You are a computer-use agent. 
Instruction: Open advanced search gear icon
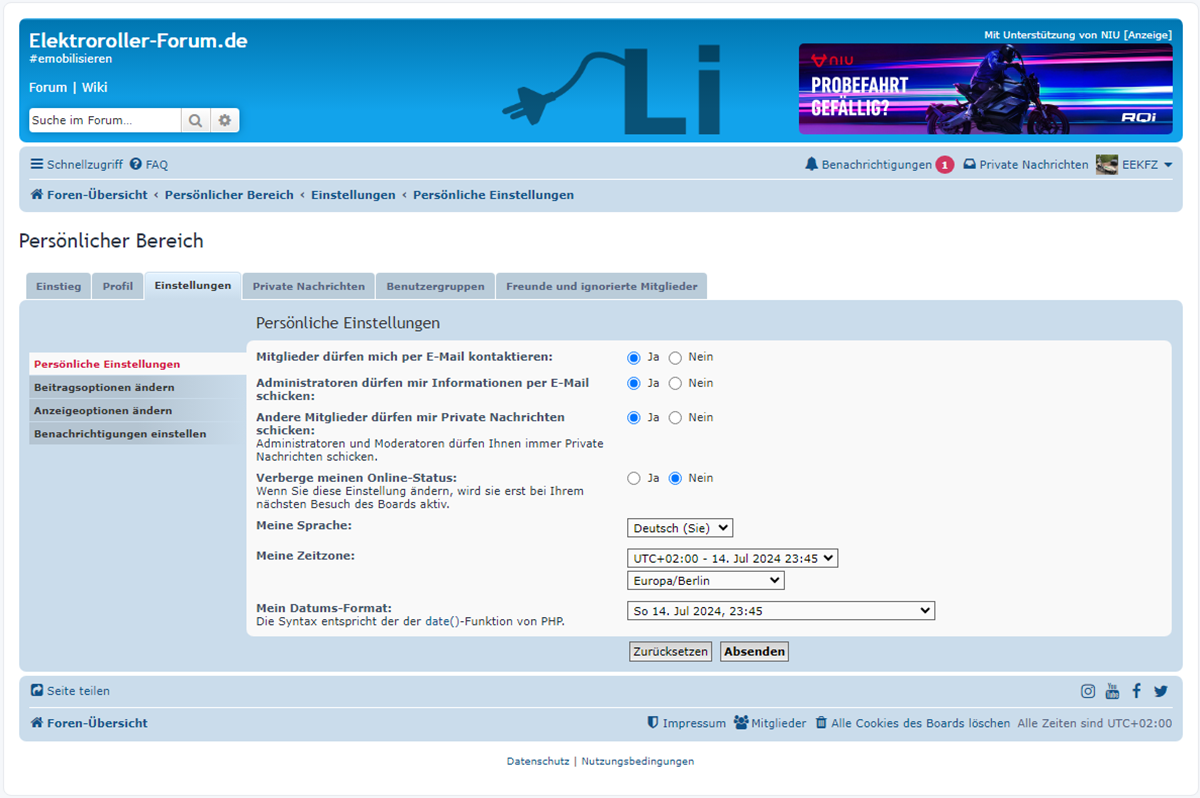(x=225, y=120)
